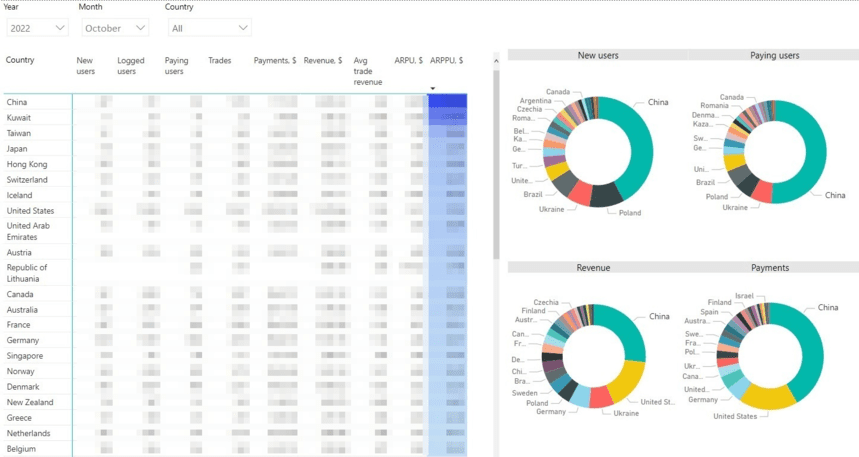Click the Payments chart title
The height and width of the screenshot is (457, 859).
pos(770,268)
